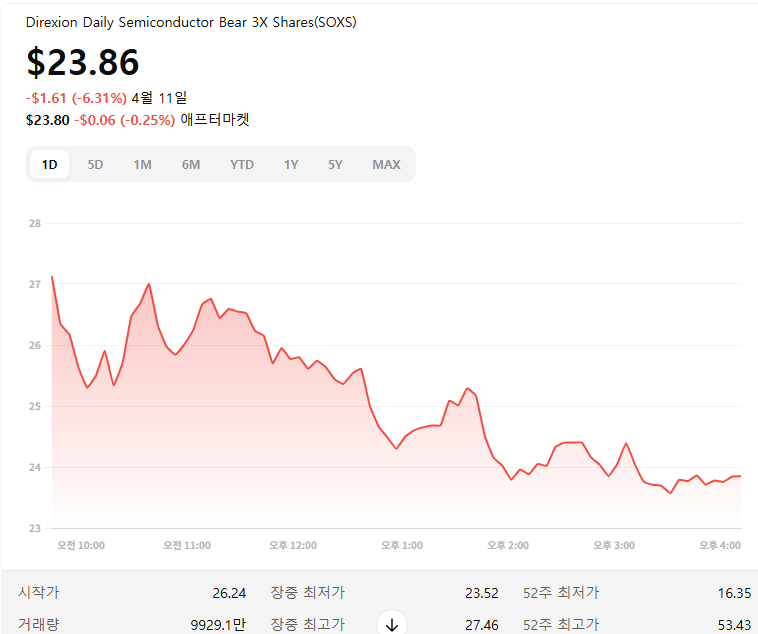Click the 53.43 52-week high value
758x634 pixels.
click(x=734, y=625)
